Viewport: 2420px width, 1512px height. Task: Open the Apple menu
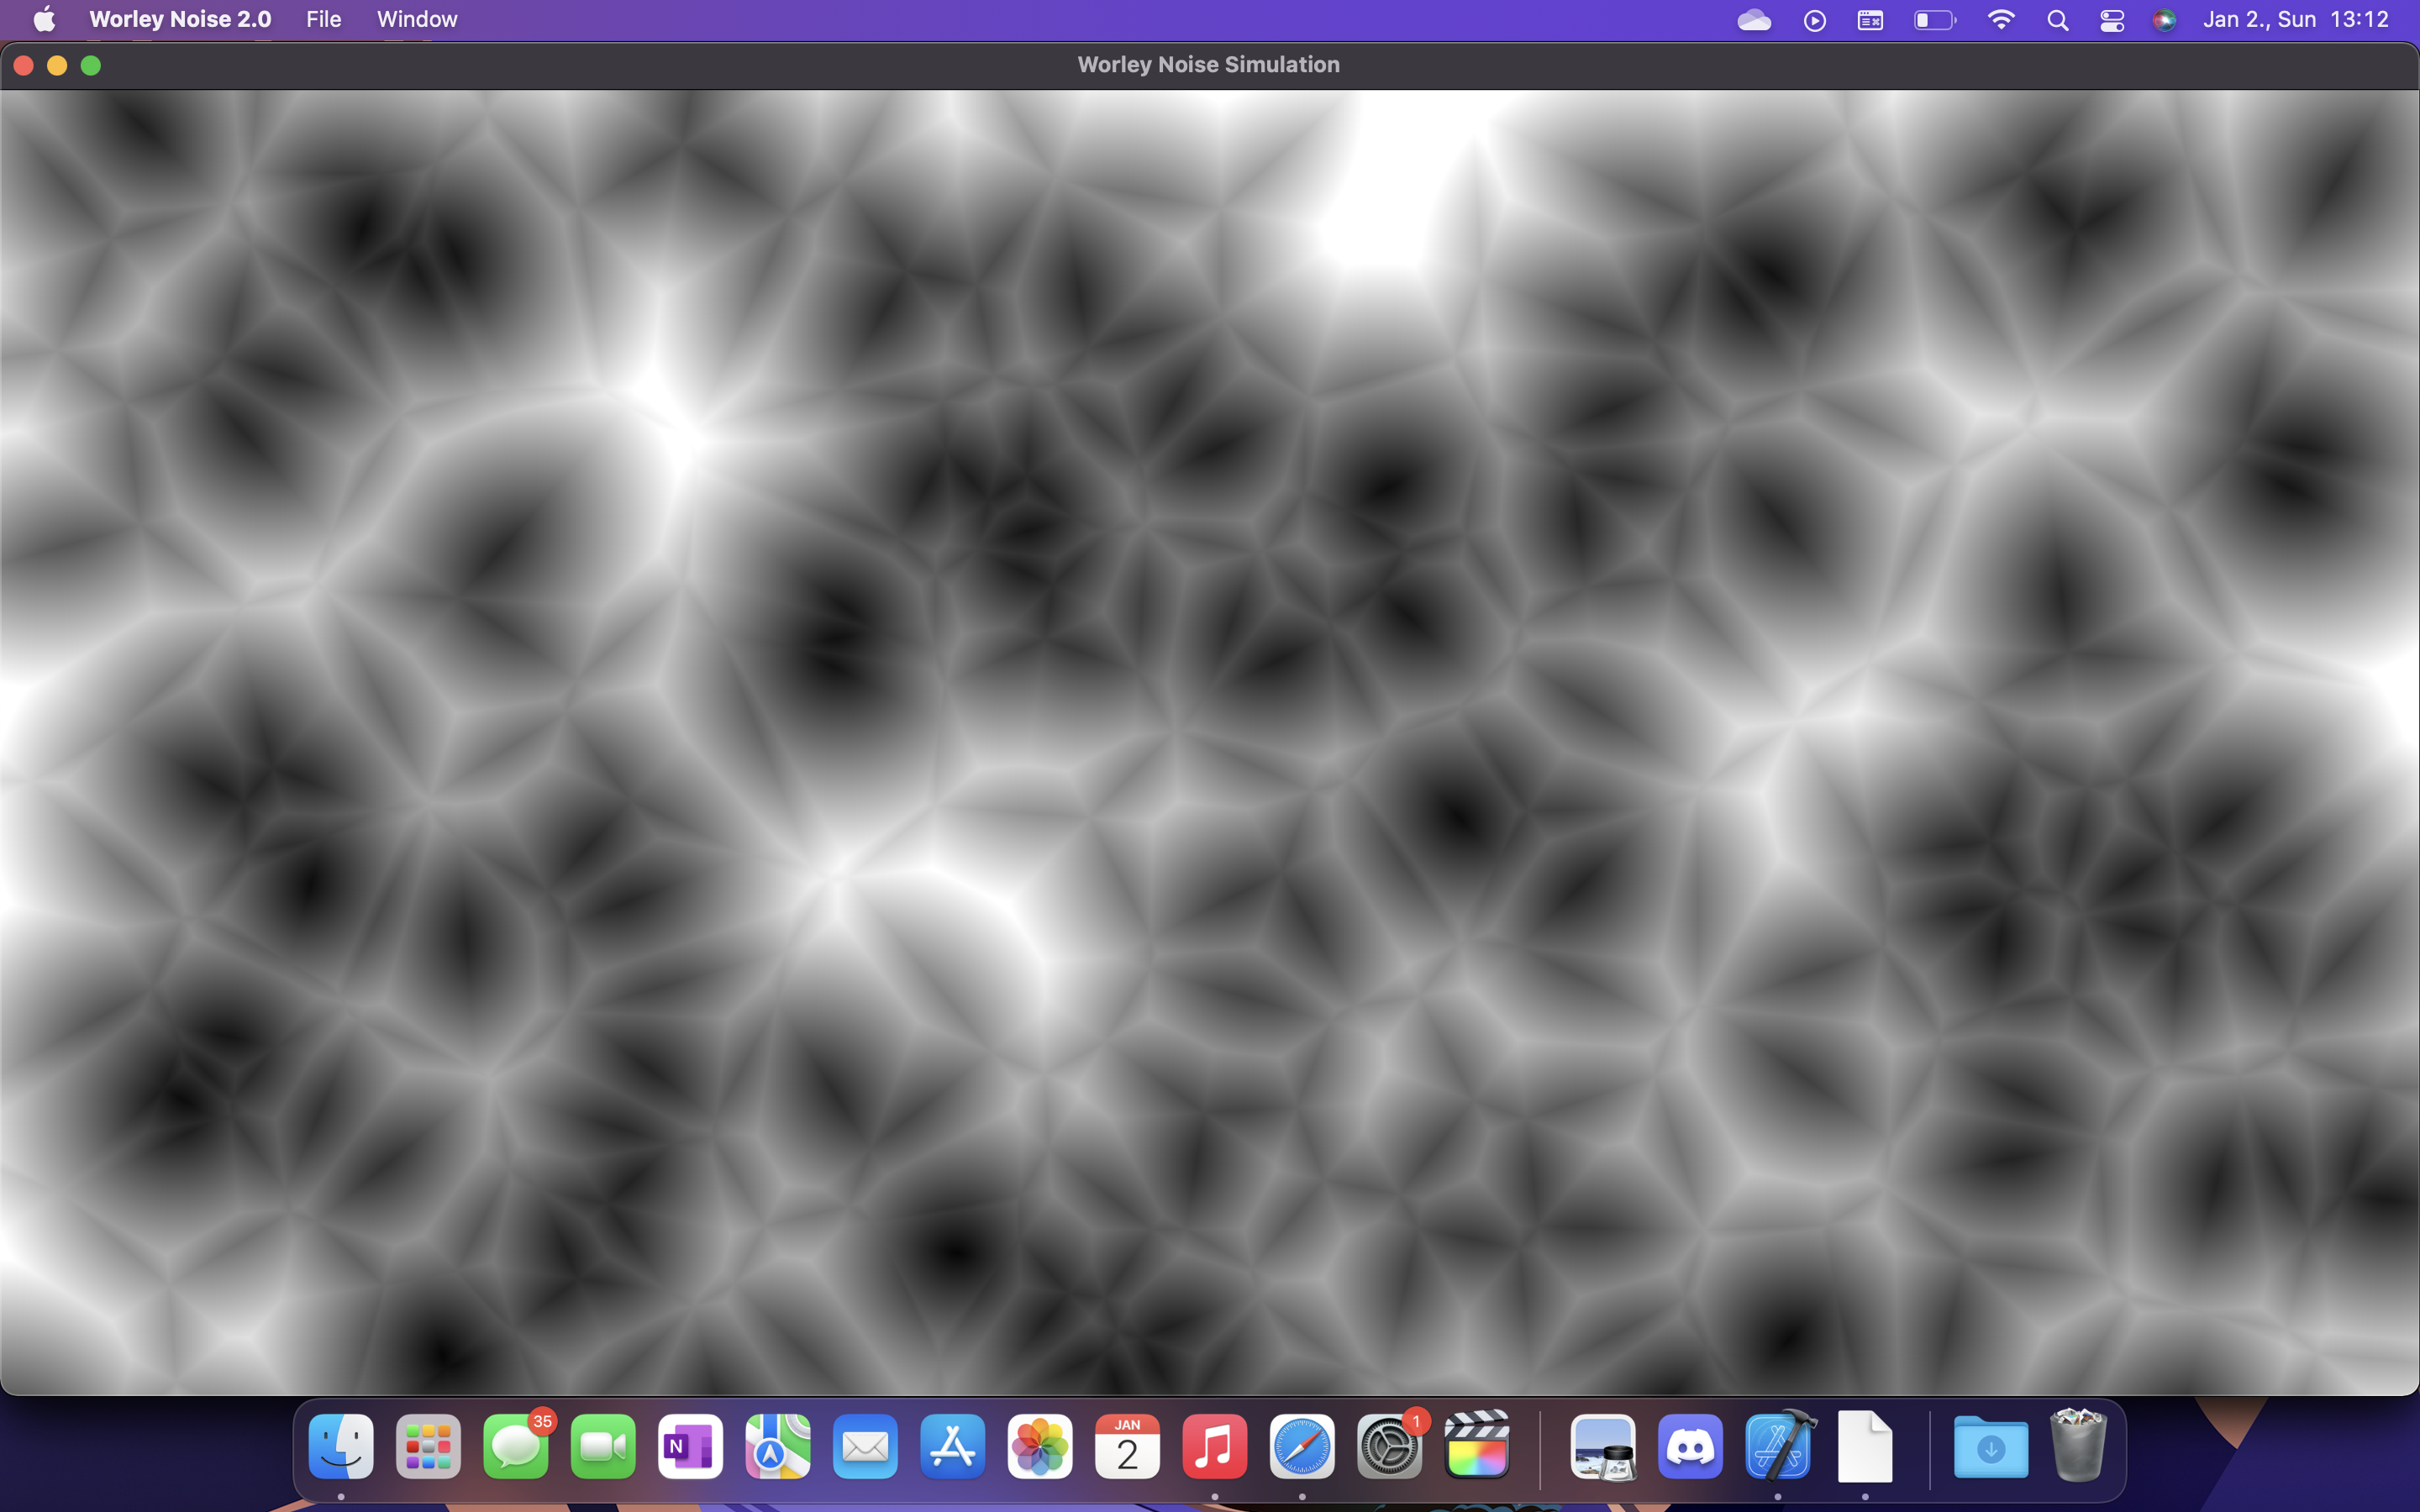(x=44, y=20)
